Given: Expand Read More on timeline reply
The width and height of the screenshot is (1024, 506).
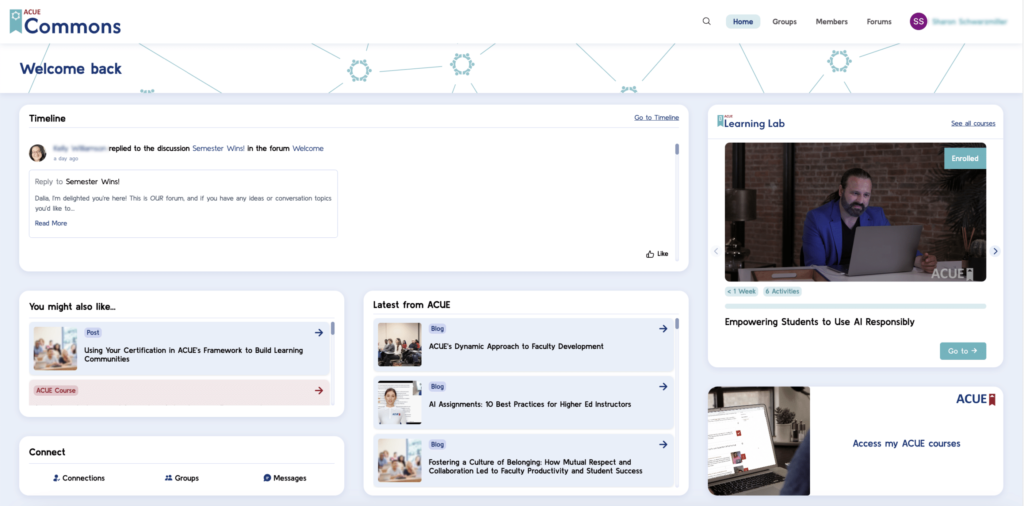Looking at the screenshot, I should click(x=51, y=223).
